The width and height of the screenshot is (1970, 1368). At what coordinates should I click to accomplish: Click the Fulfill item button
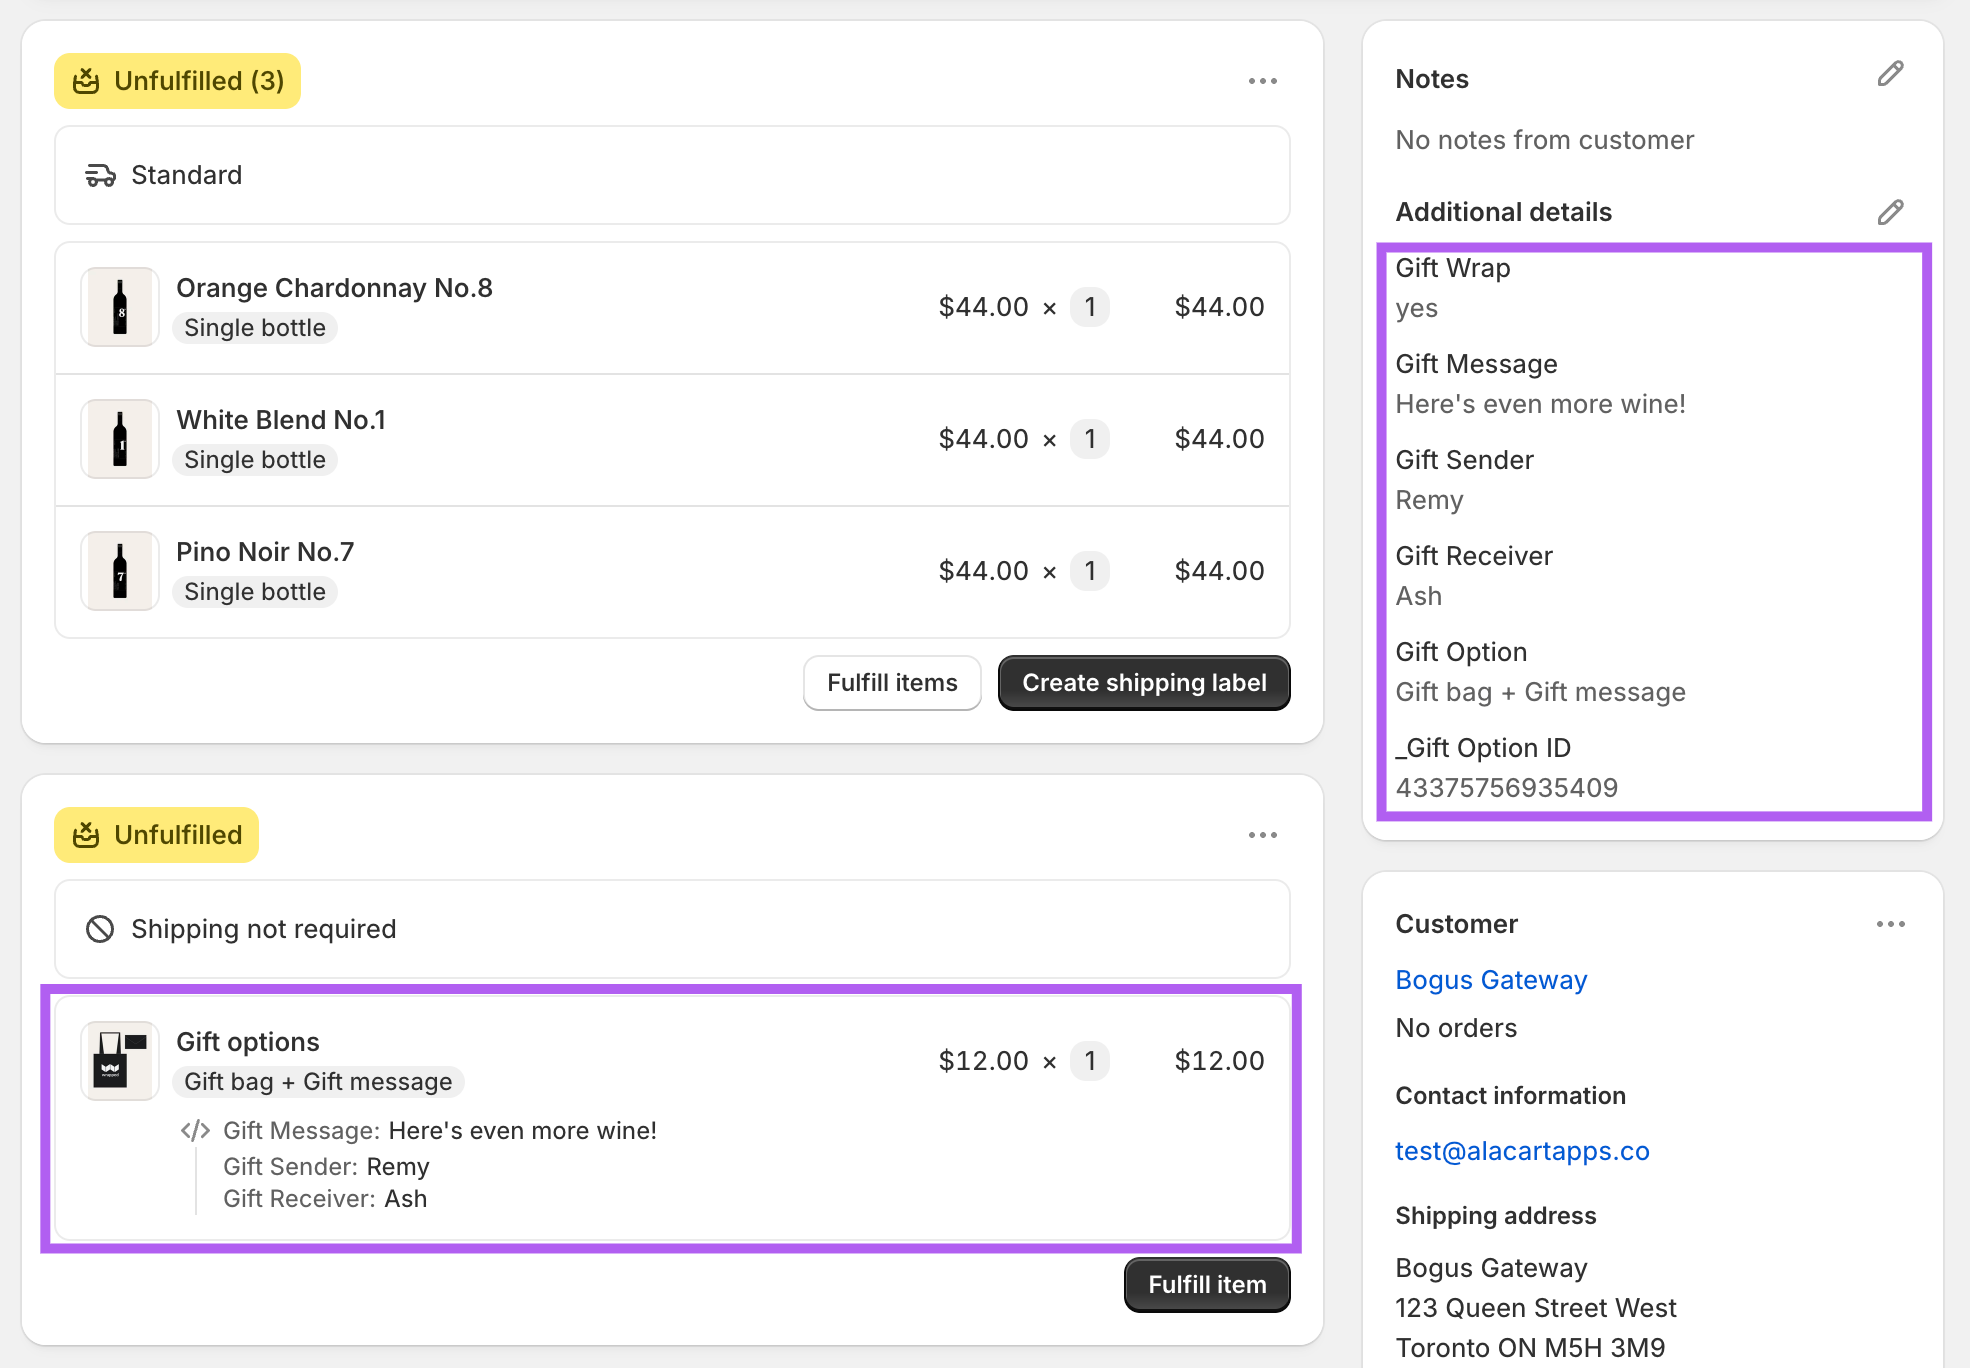1206,1285
